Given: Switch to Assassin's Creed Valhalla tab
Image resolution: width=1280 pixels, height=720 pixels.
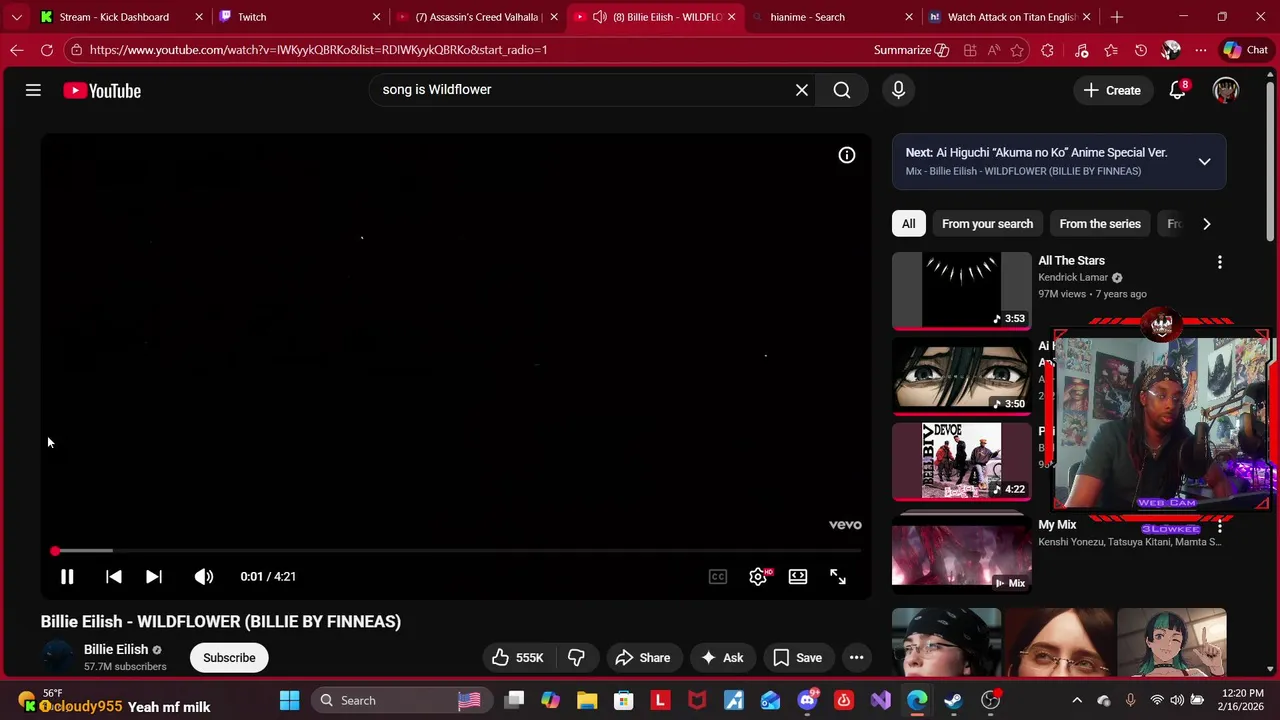Looking at the screenshot, I should [475, 17].
